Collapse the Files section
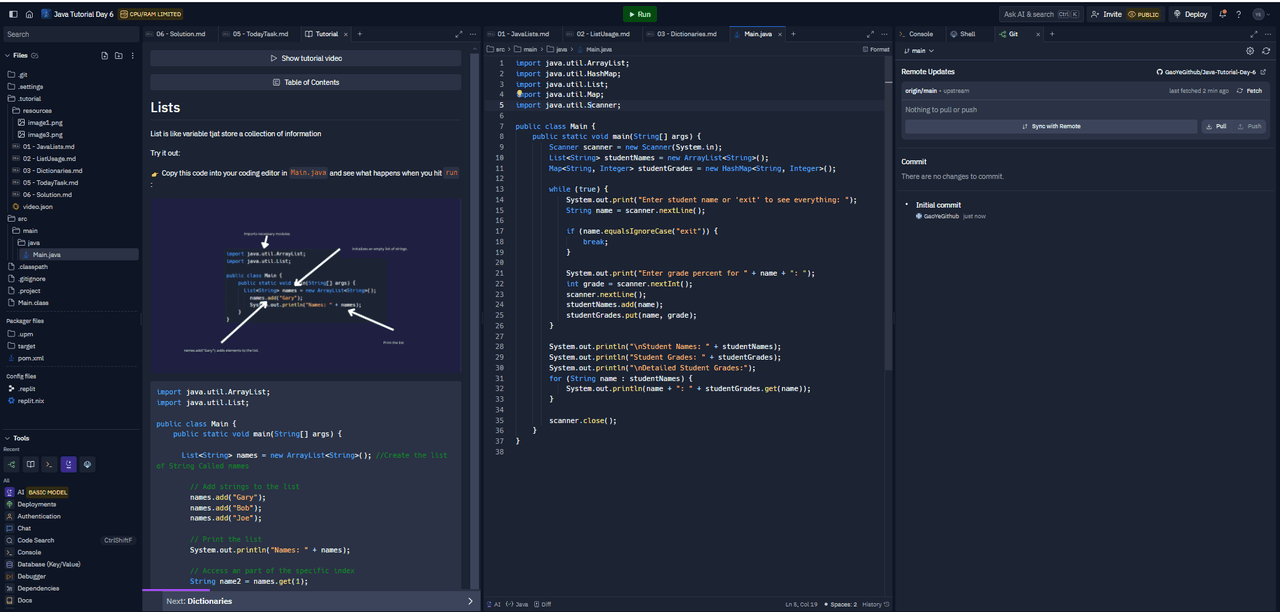This screenshot has width=1280, height=612. pos(7,55)
